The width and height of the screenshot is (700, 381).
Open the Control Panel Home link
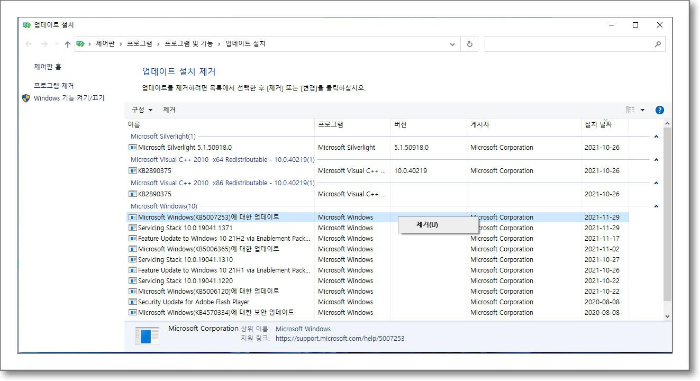[47, 67]
